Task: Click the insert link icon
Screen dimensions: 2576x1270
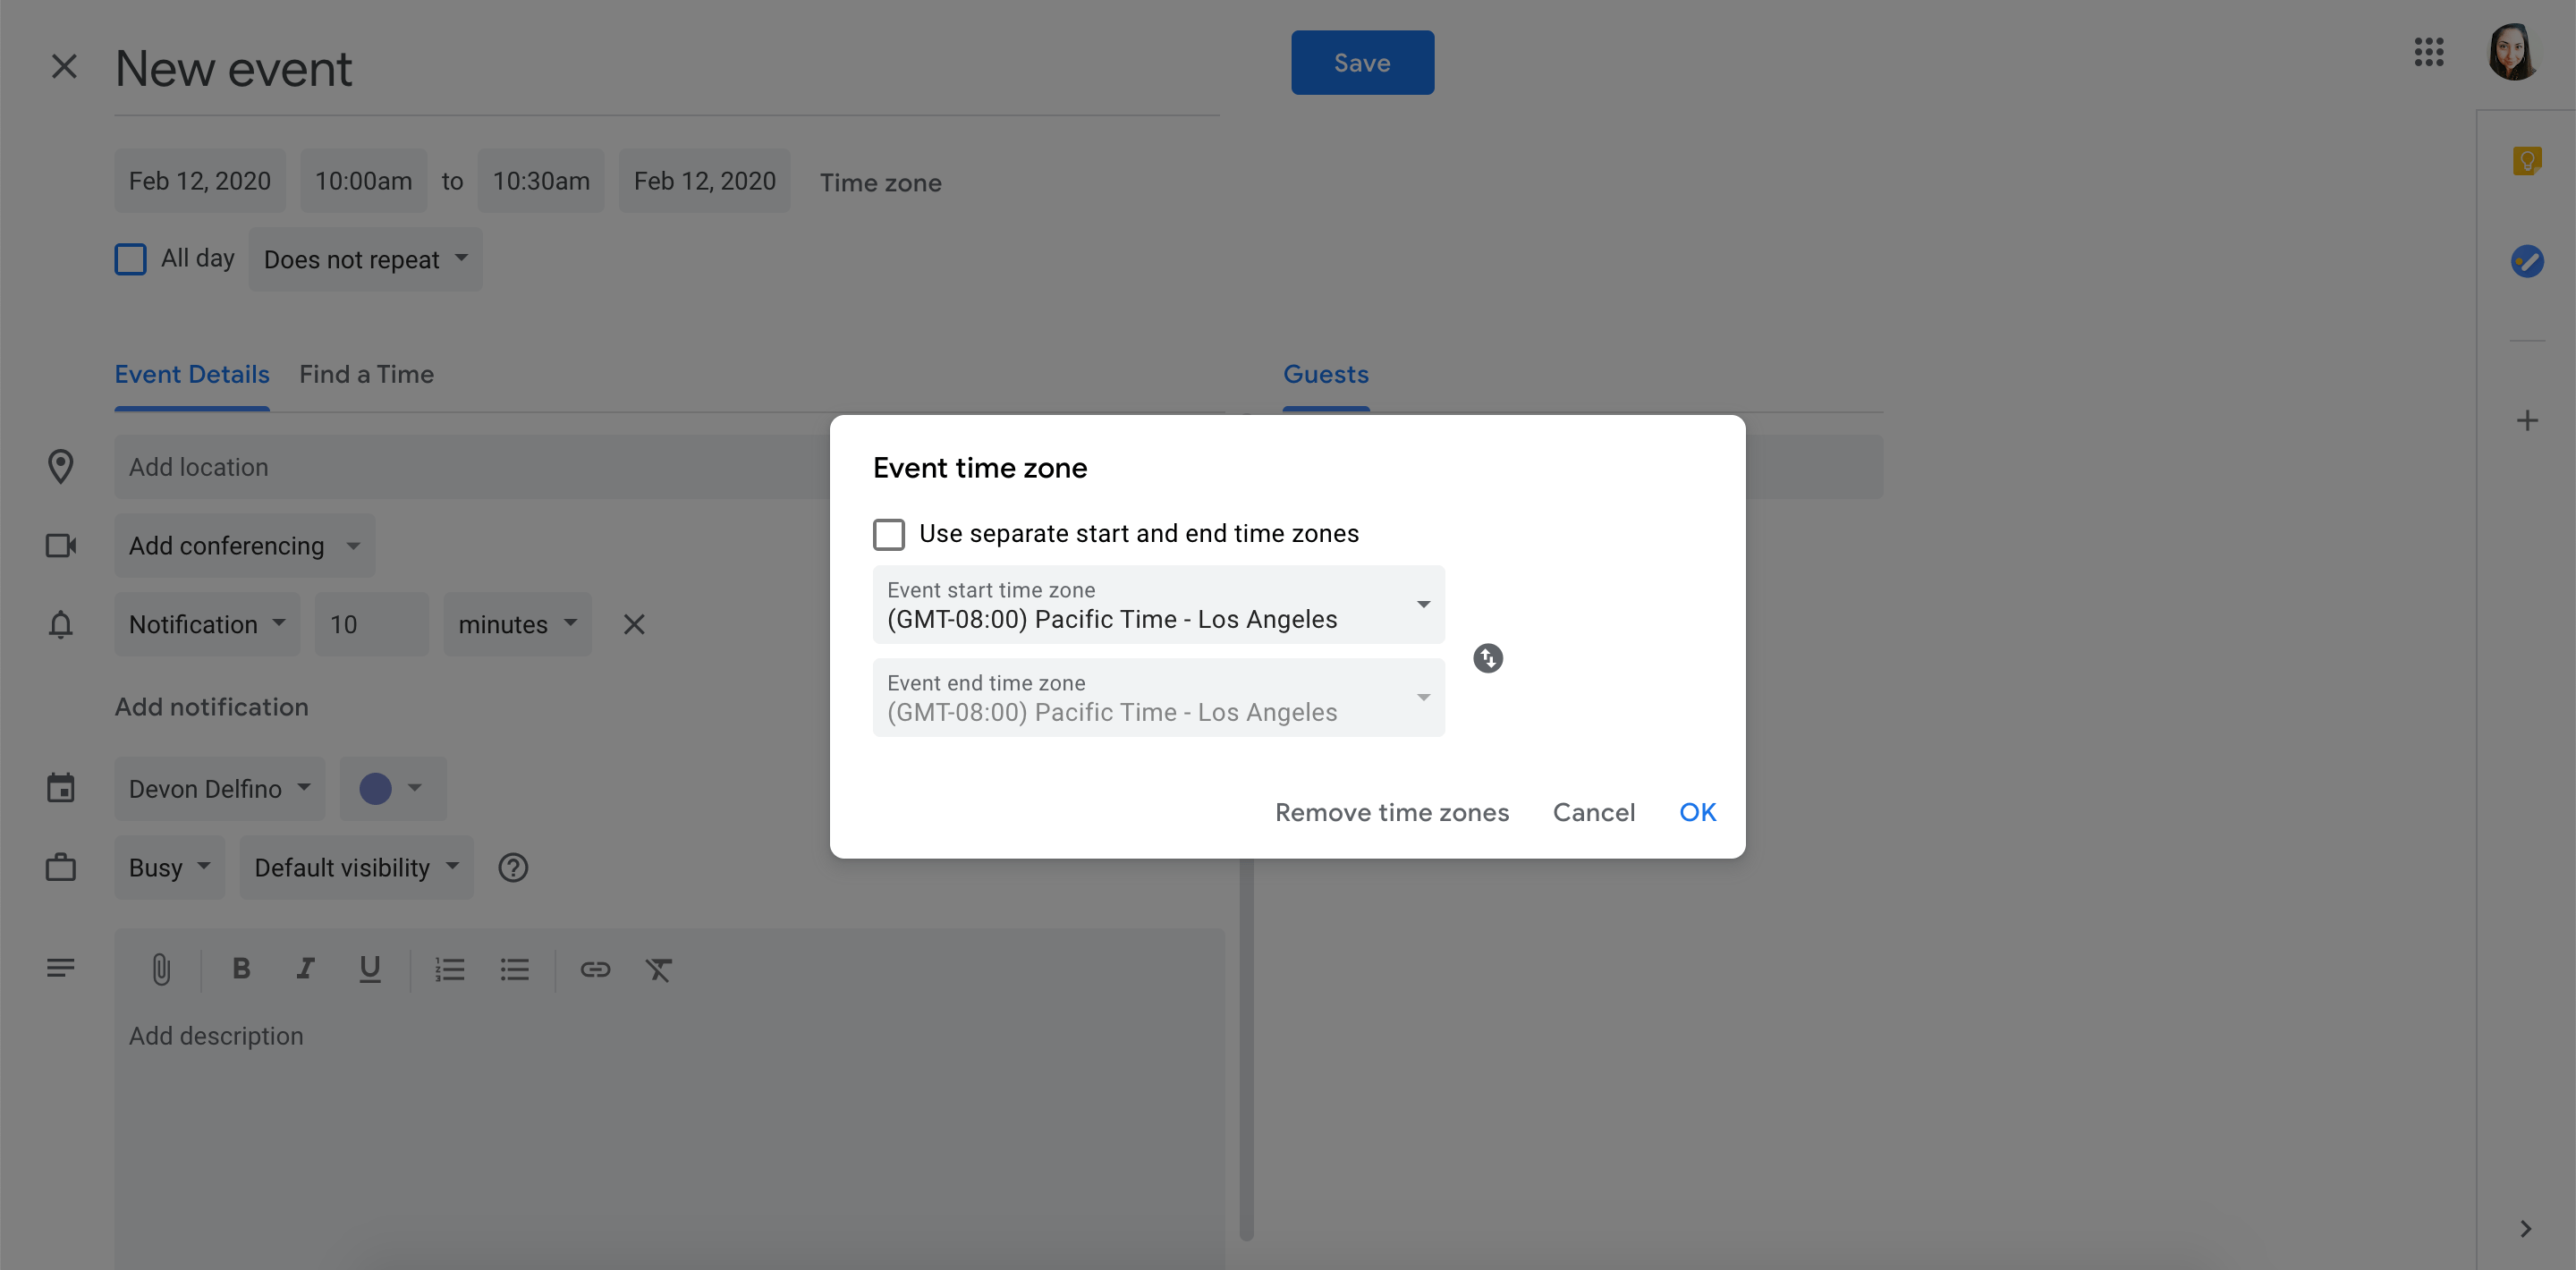Action: coord(595,969)
